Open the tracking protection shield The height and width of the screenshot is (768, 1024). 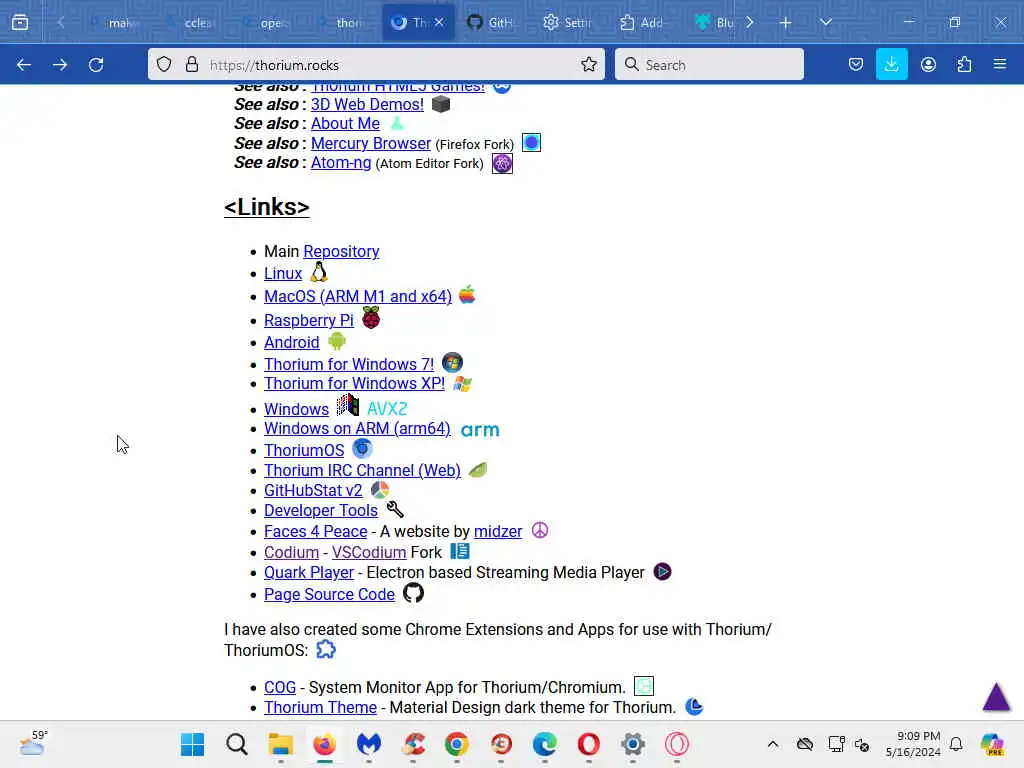pyautogui.click(x=164, y=64)
